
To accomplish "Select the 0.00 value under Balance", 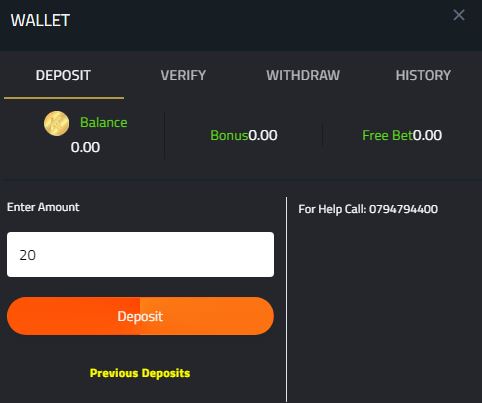I will point(85,147).
